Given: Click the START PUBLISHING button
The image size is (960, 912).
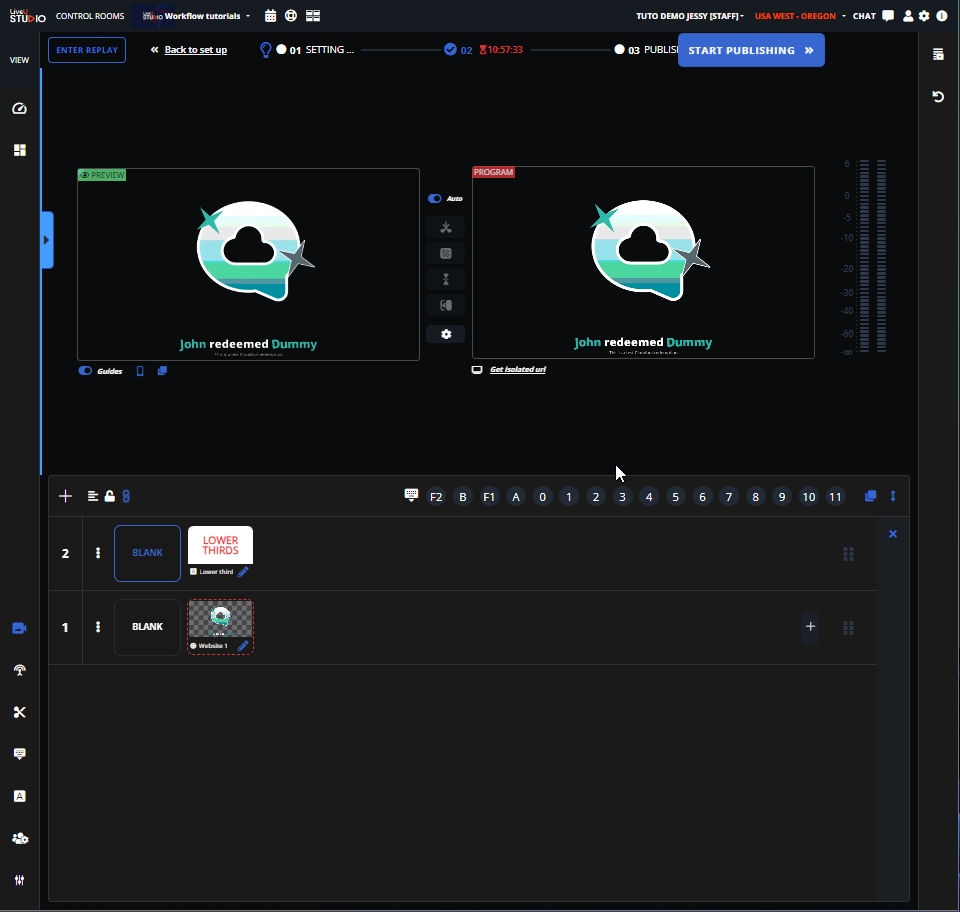Looking at the screenshot, I should click(x=751, y=50).
